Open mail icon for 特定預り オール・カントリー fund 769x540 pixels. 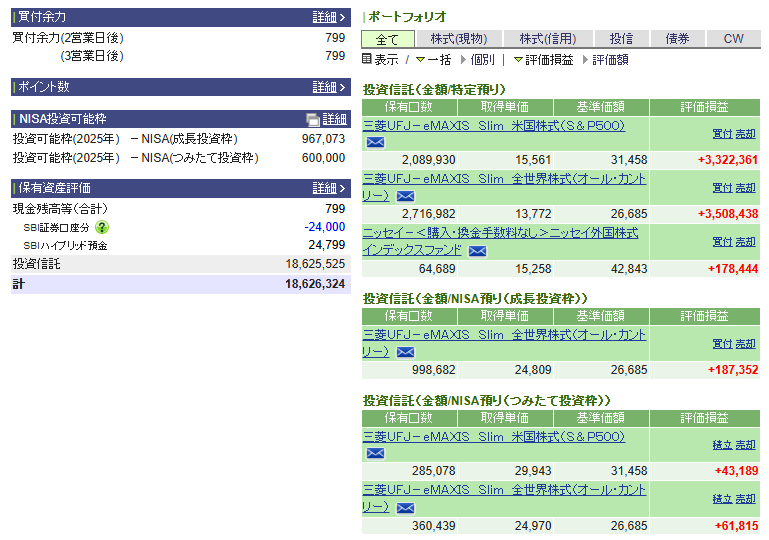(405, 196)
